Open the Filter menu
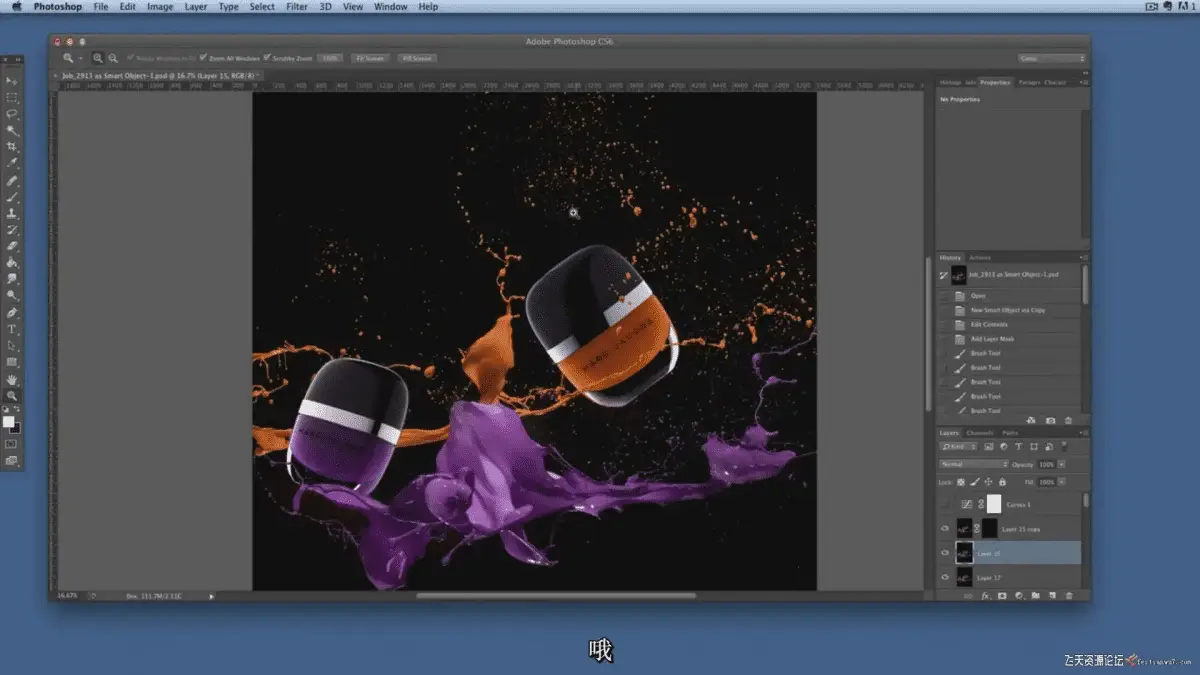The image size is (1200, 675). click(297, 7)
